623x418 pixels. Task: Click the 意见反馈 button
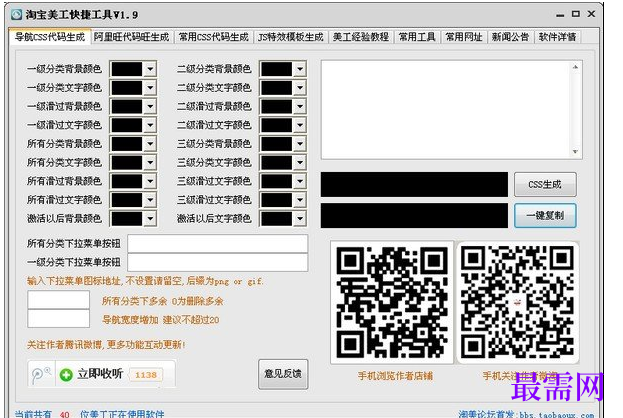283,374
